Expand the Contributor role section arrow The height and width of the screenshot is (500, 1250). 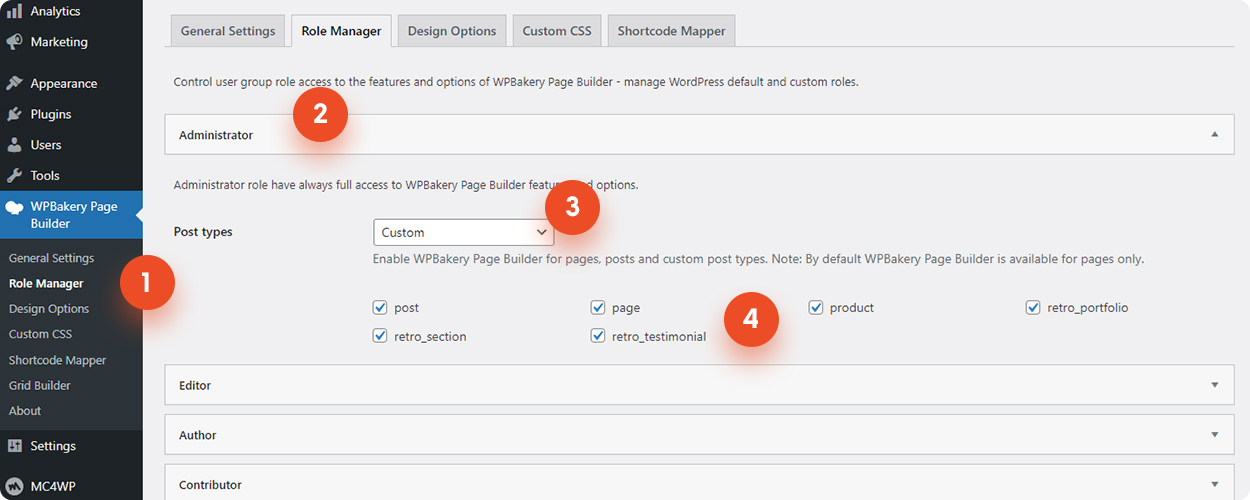(x=1215, y=485)
